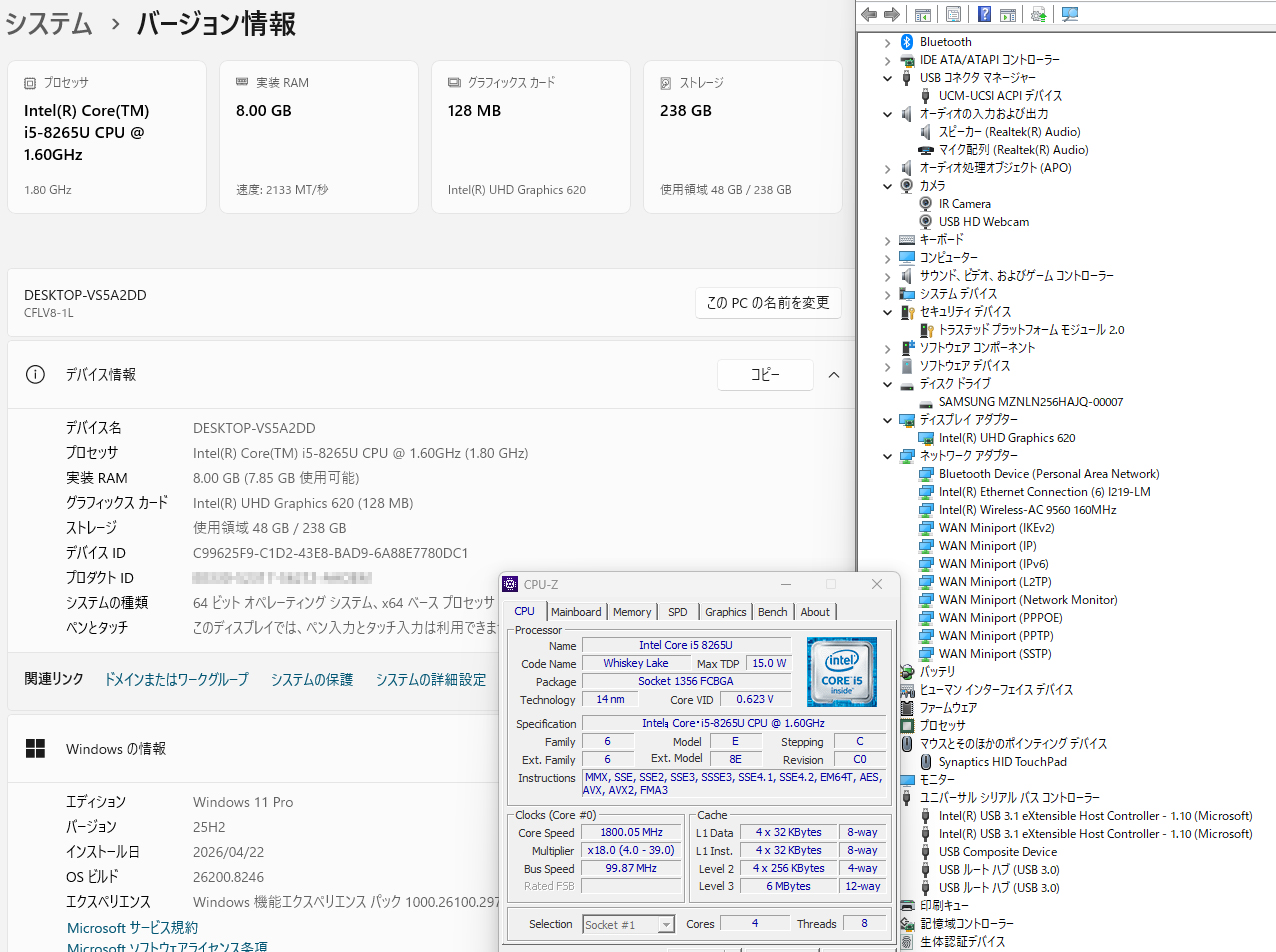Open the SPD tab in CPU-Z
The height and width of the screenshot is (952, 1276).
tap(678, 612)
